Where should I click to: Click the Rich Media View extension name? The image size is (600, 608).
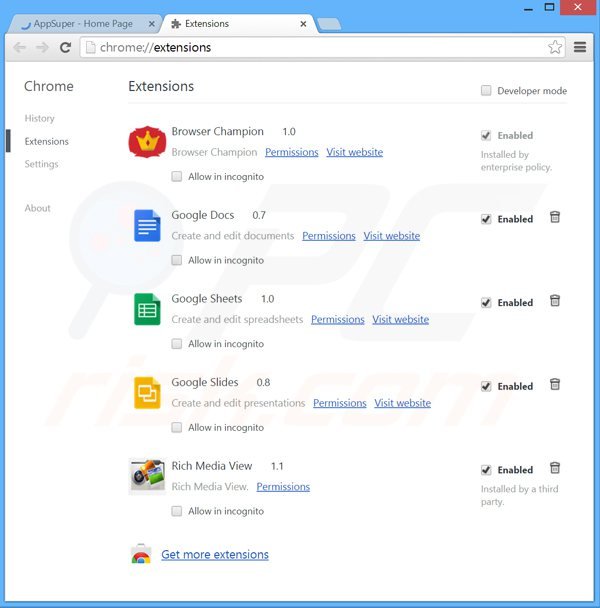[212, 466]
